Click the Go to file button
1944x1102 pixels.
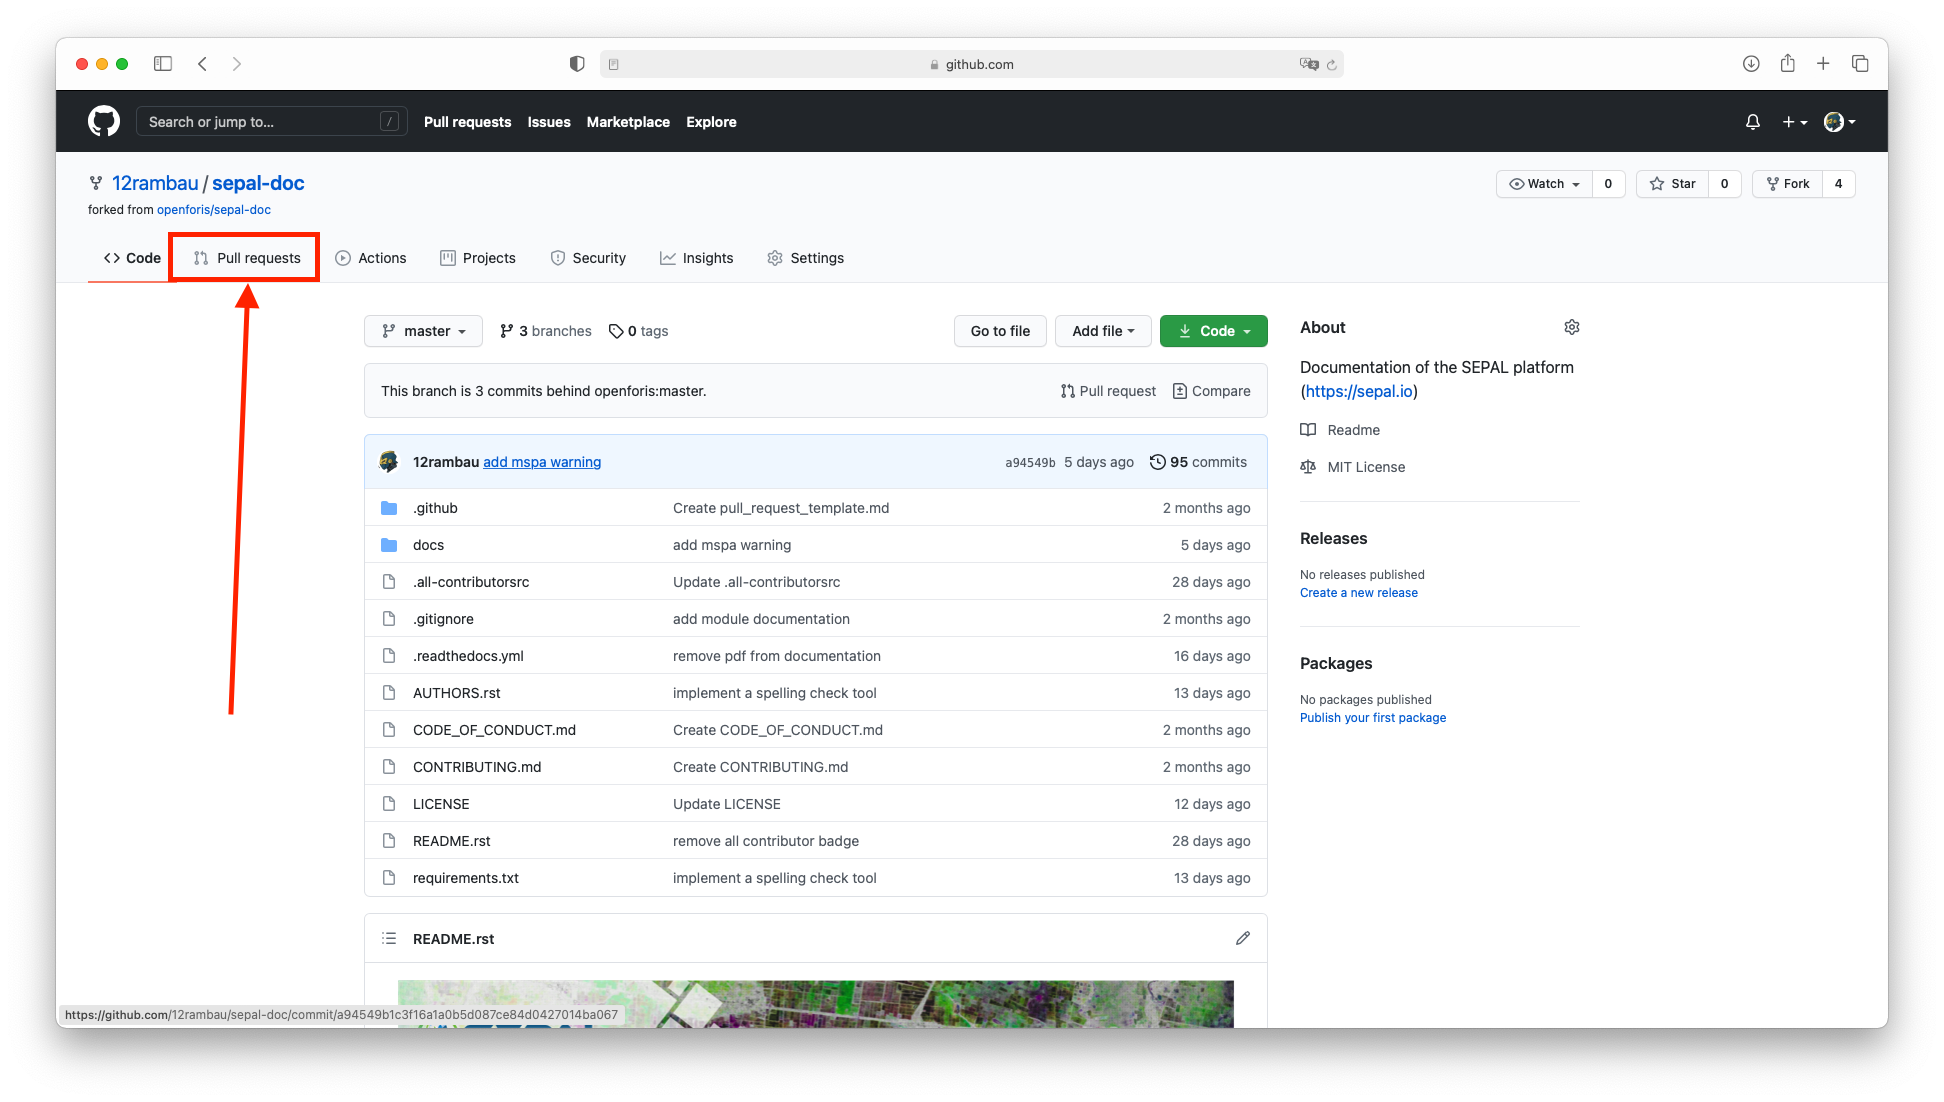(x=999, y=331)
